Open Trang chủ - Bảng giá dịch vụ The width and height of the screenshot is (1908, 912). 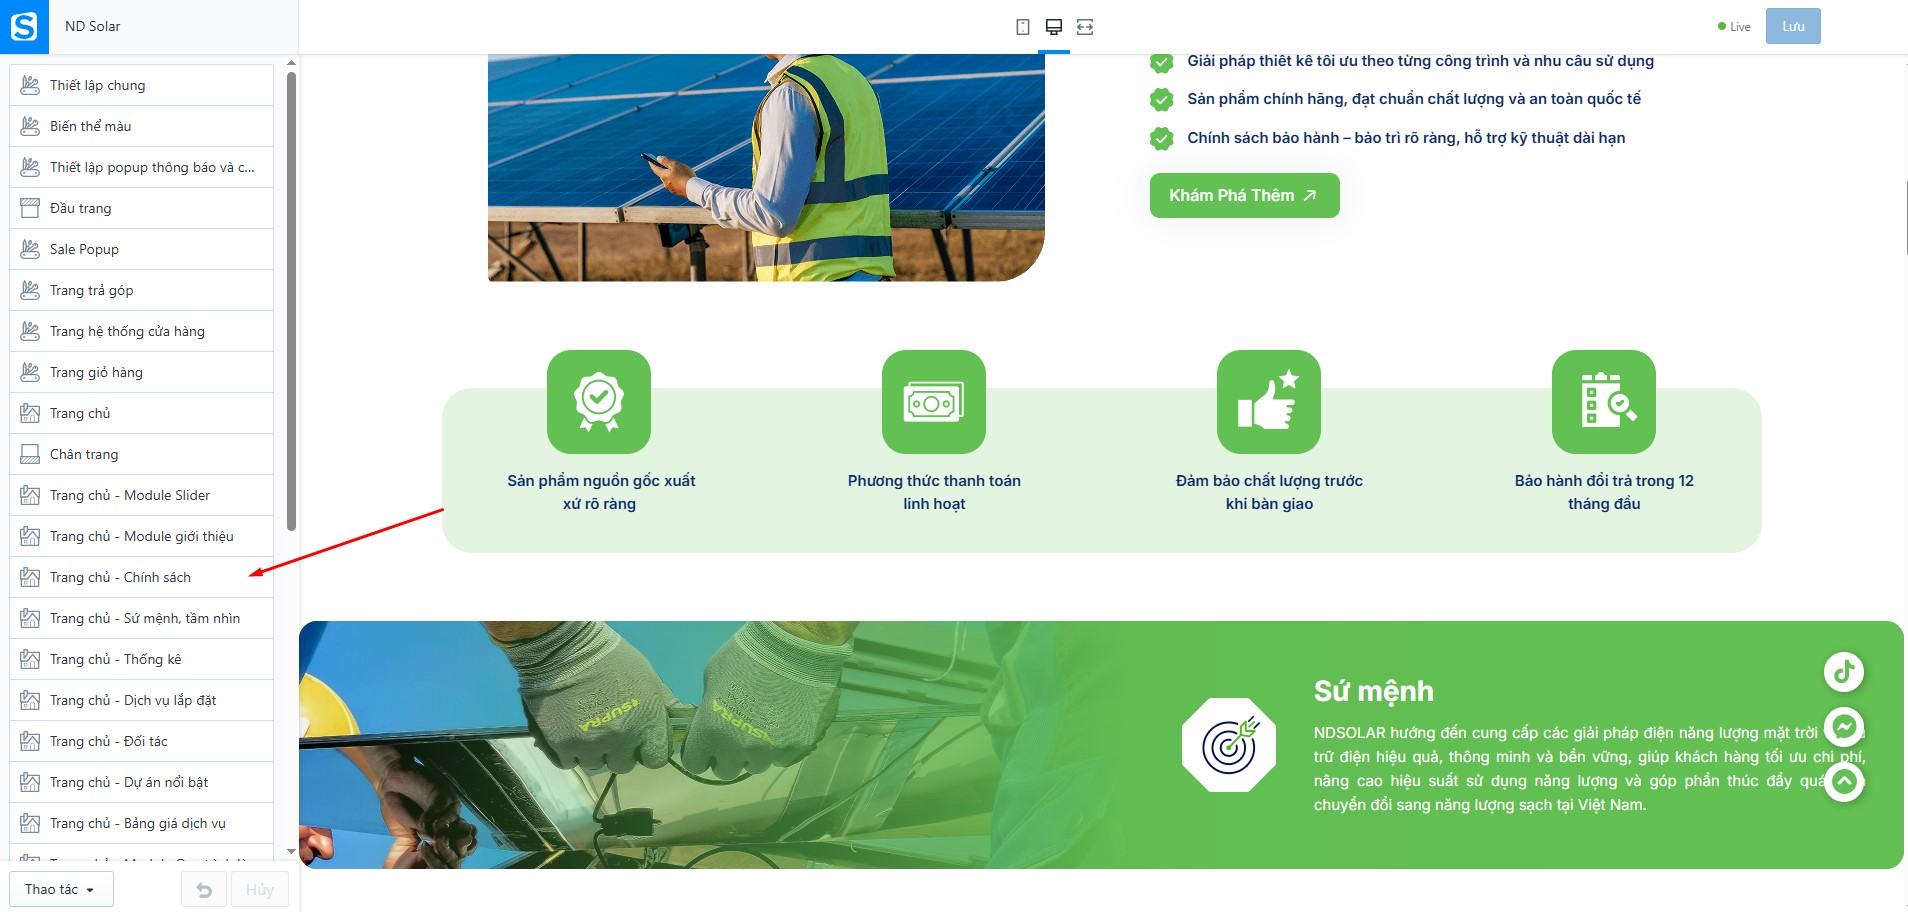(141, 823)
